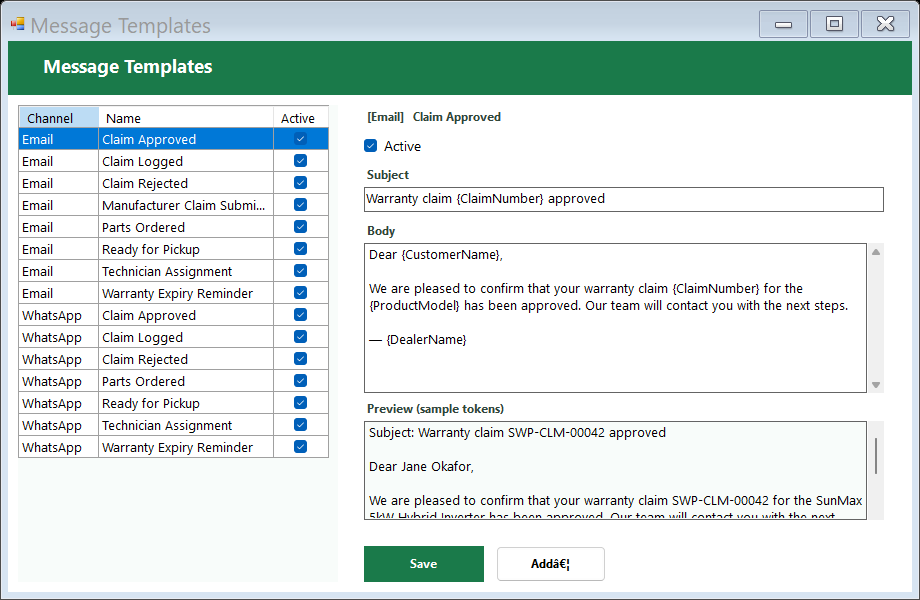Click the Preview sample tokens text box
The width and height of the screenshot is (920, 600).
coord(615,470)
